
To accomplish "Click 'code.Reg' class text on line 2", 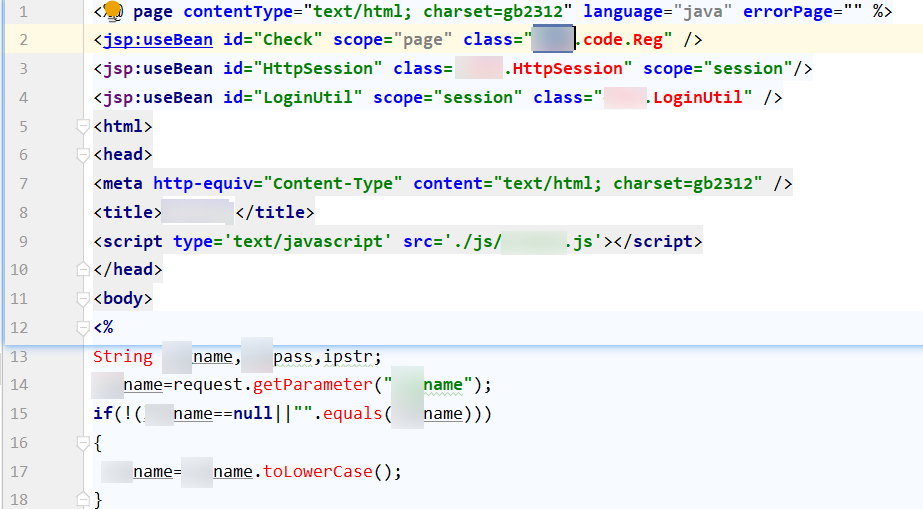I will tap(623, 39).
